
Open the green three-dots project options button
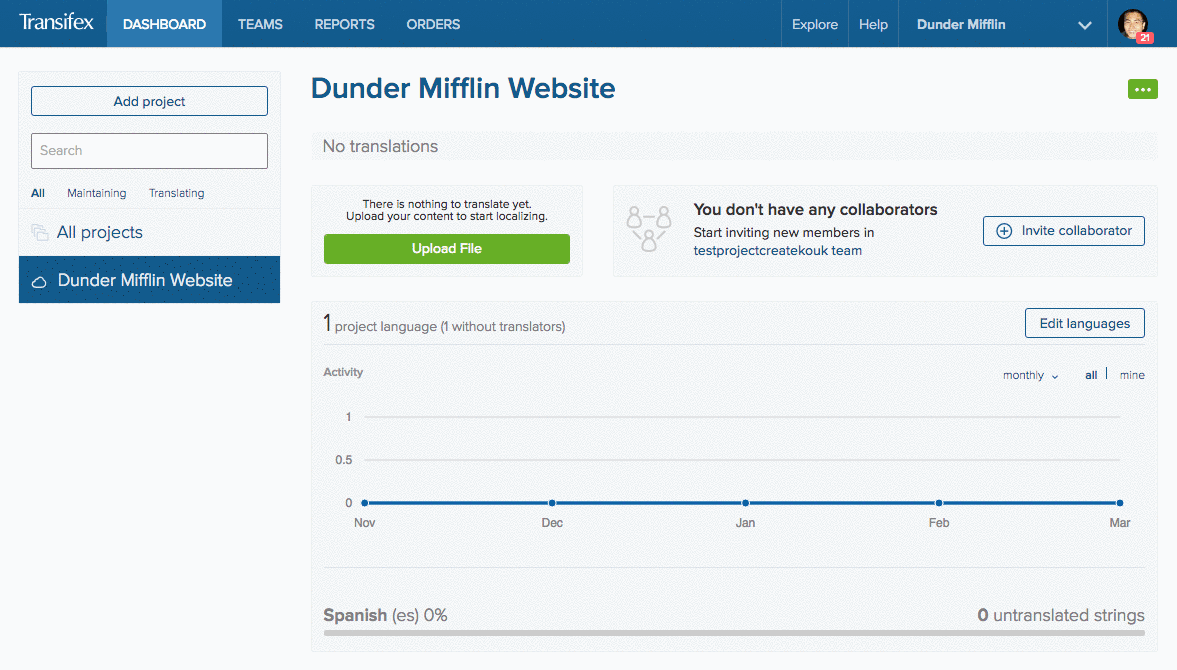[x=1142, y=89]
